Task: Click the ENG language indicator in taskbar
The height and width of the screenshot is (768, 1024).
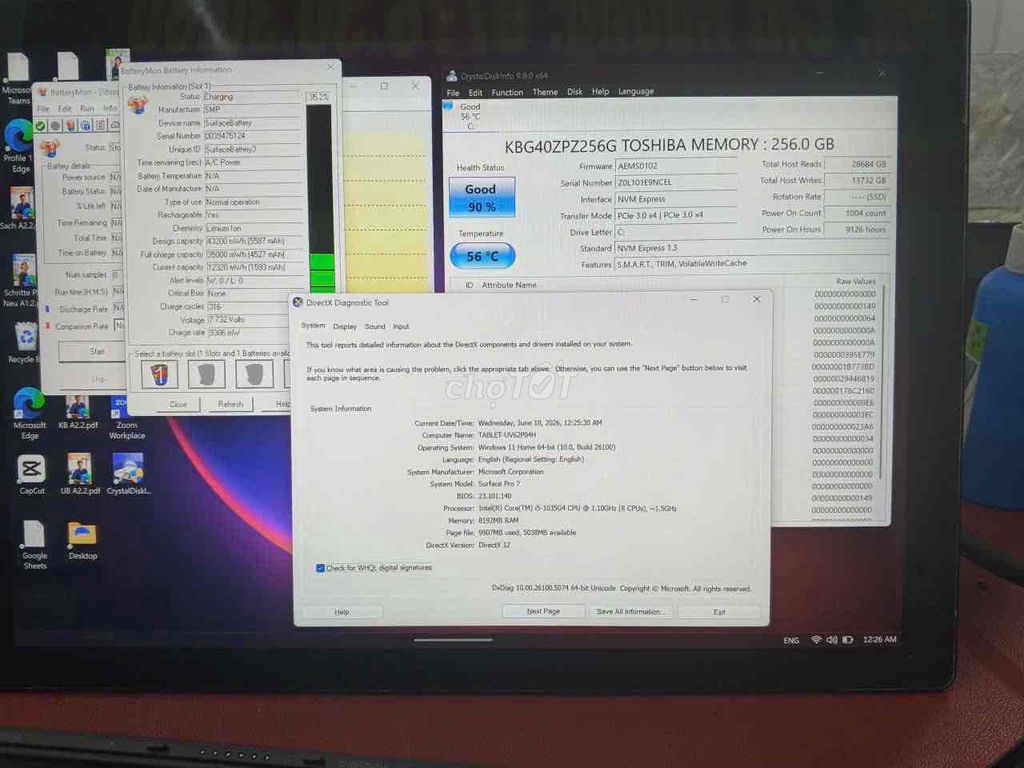Action: [791, 640]
